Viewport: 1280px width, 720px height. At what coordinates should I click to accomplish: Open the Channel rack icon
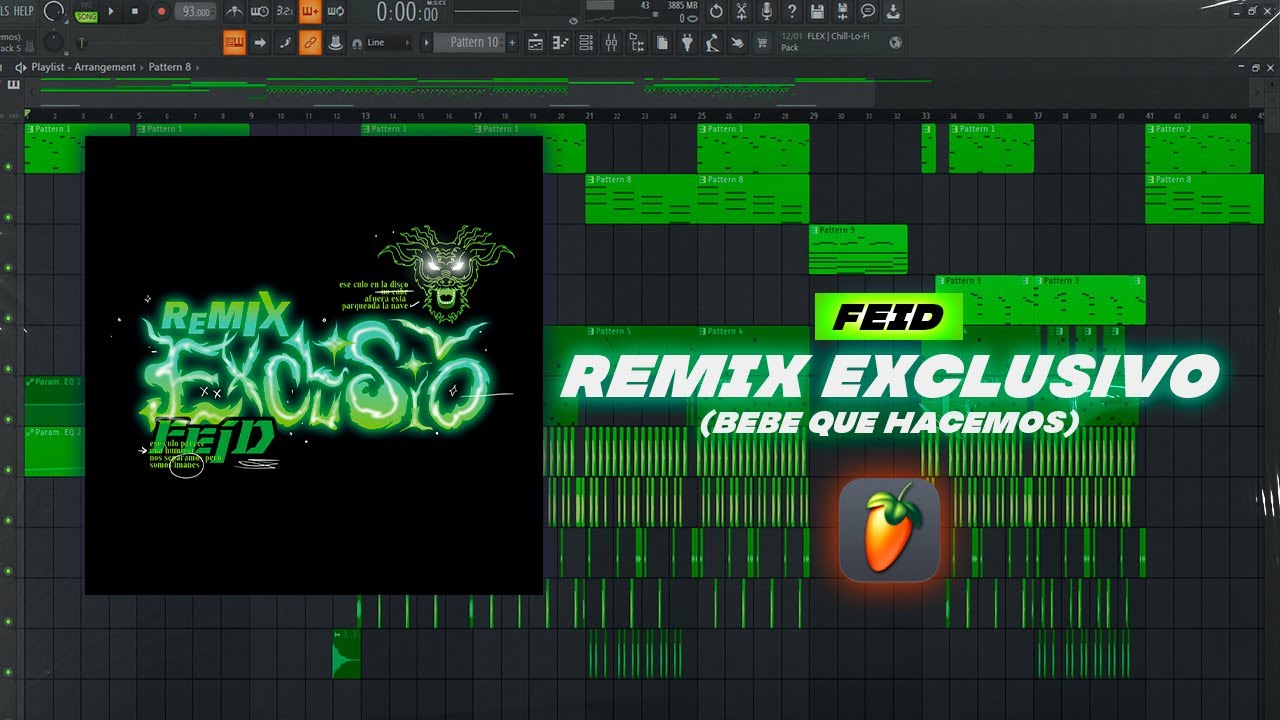(586, 43)
